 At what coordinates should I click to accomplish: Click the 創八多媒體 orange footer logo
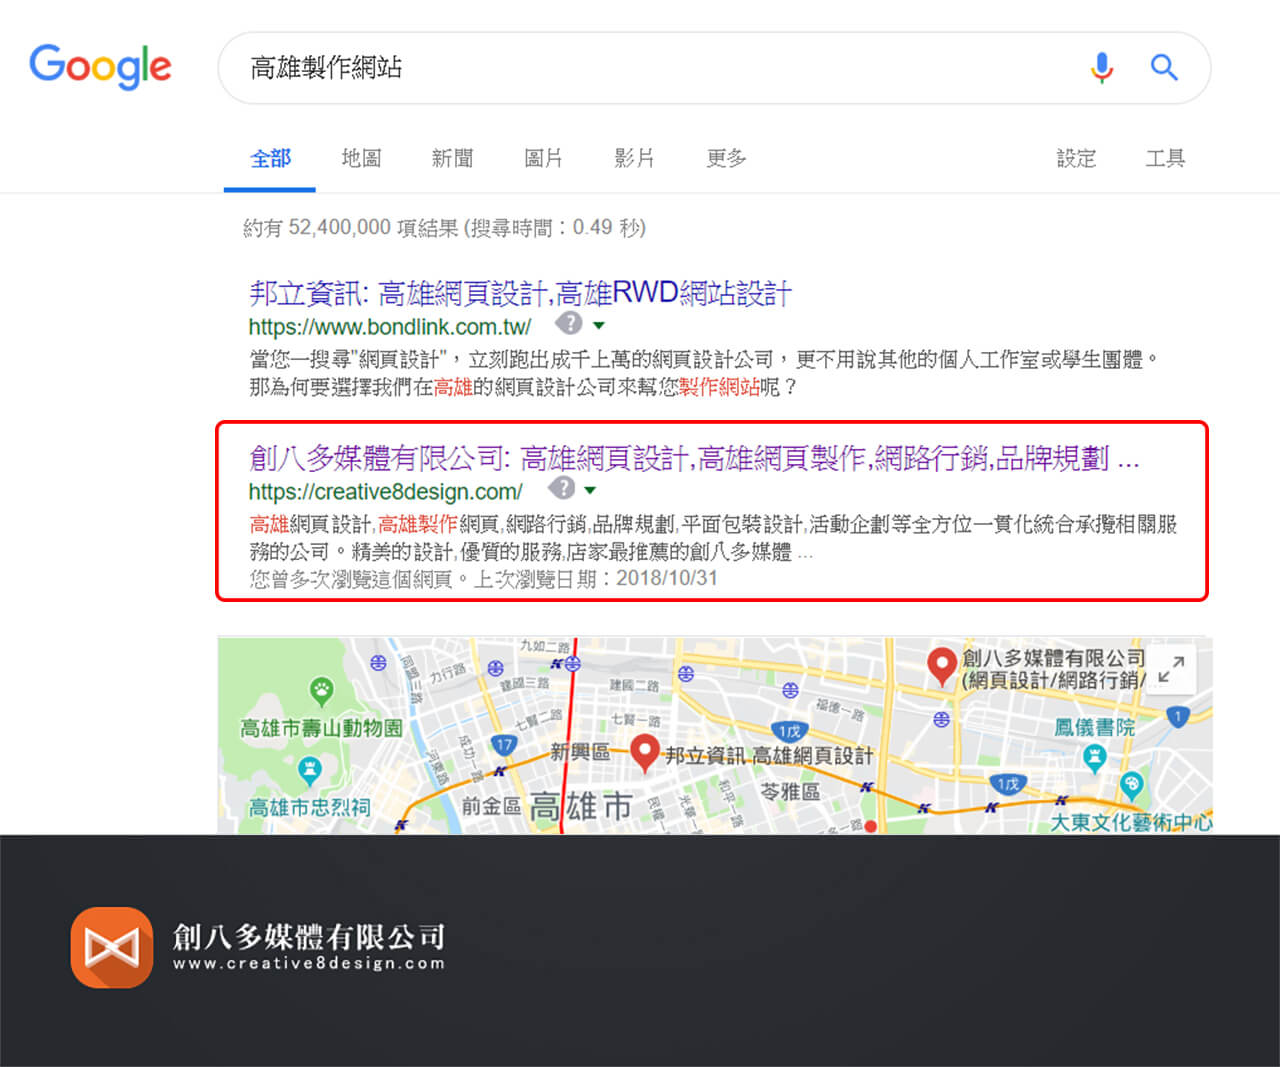tap(112, 947)
